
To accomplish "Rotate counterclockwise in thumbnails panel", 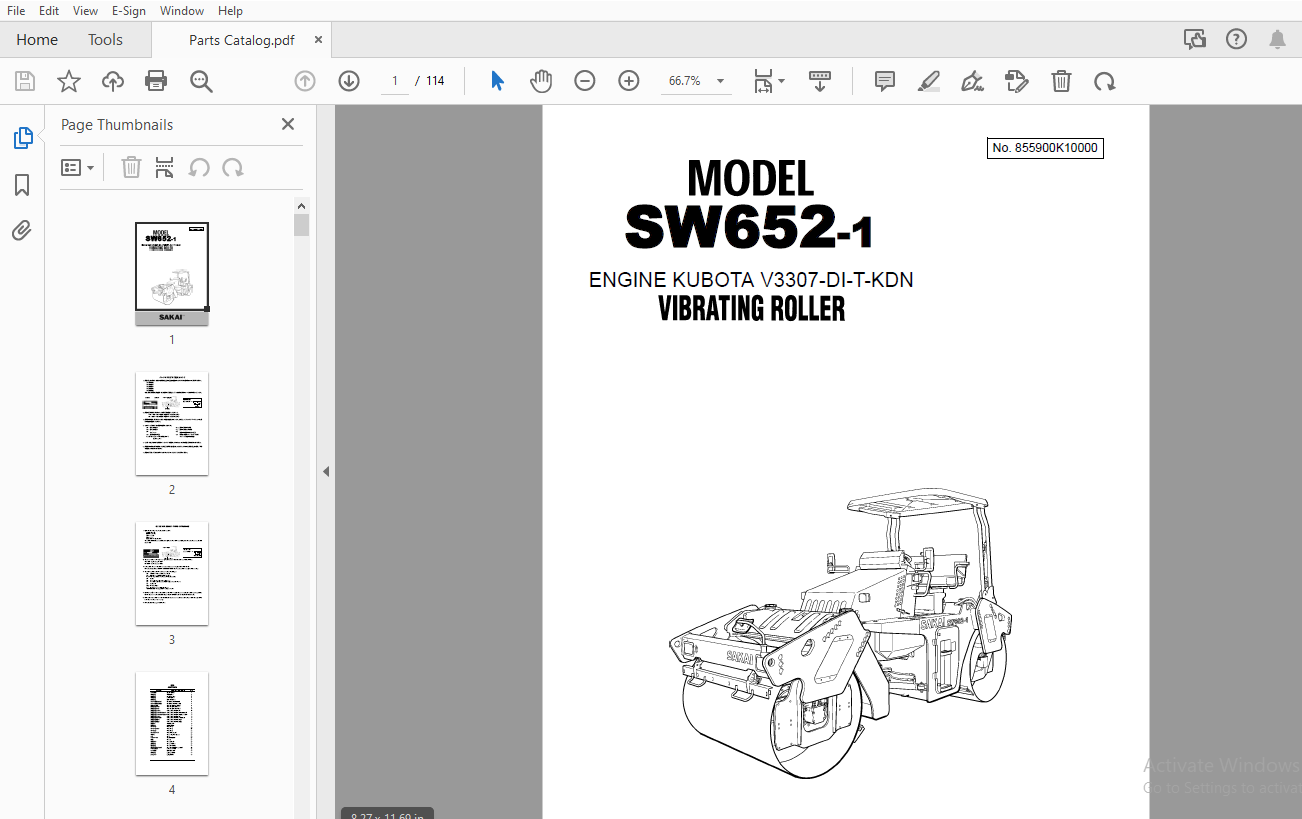I will [x=199, y=168].
